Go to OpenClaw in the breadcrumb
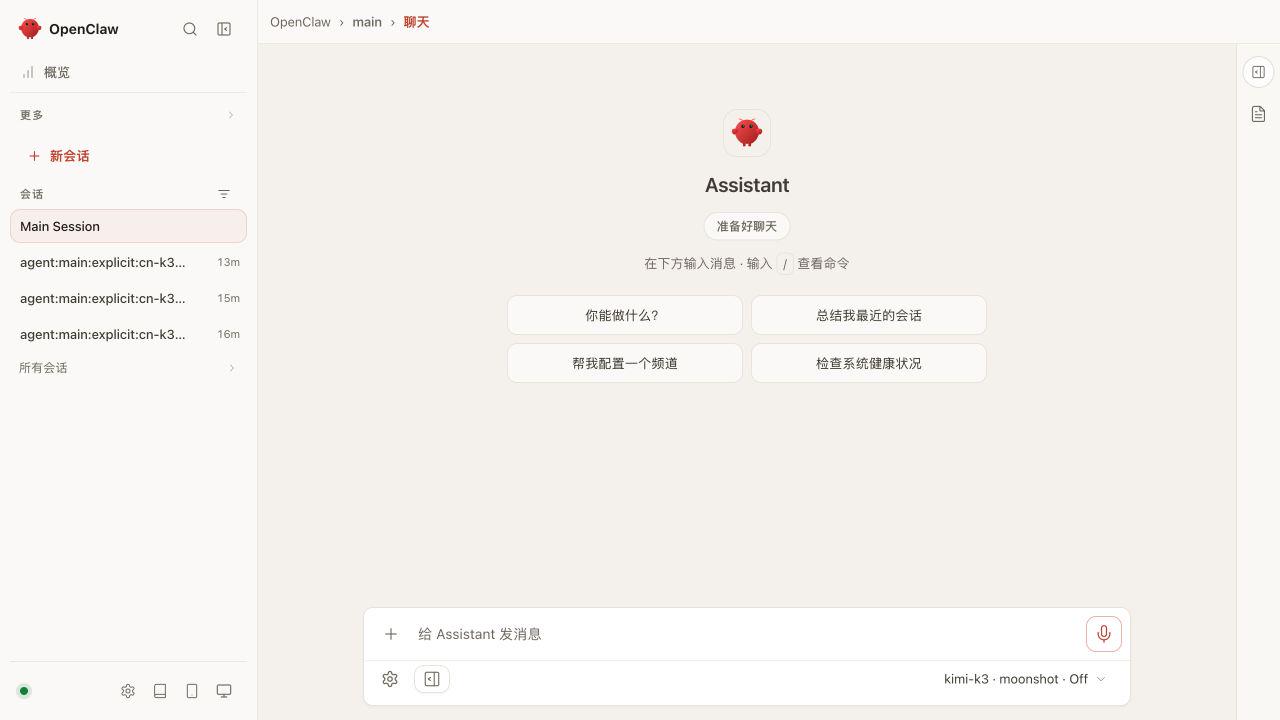 click(300, 22)
